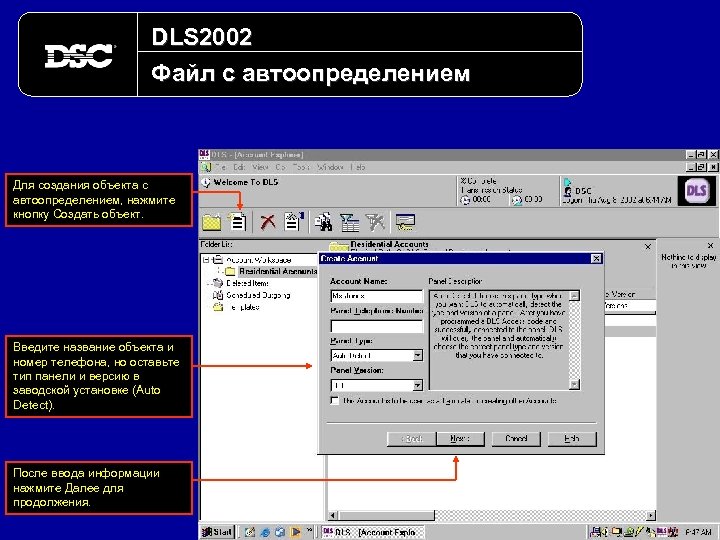720x540 pixels.
Task: Select Templates in folder tree
Action: point(244,307)
